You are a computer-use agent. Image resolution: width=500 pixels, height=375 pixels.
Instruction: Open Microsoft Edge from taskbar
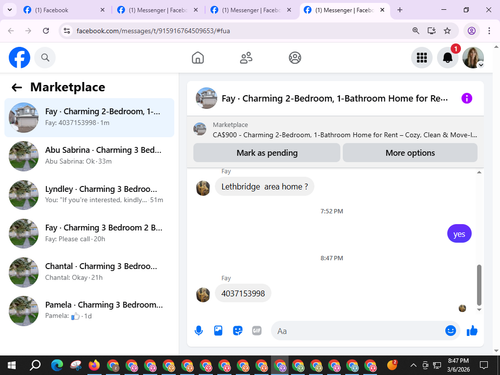point(57,366)
